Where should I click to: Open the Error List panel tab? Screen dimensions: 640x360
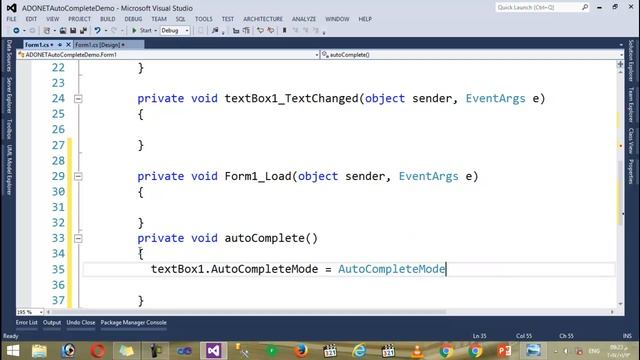point(27,323)
